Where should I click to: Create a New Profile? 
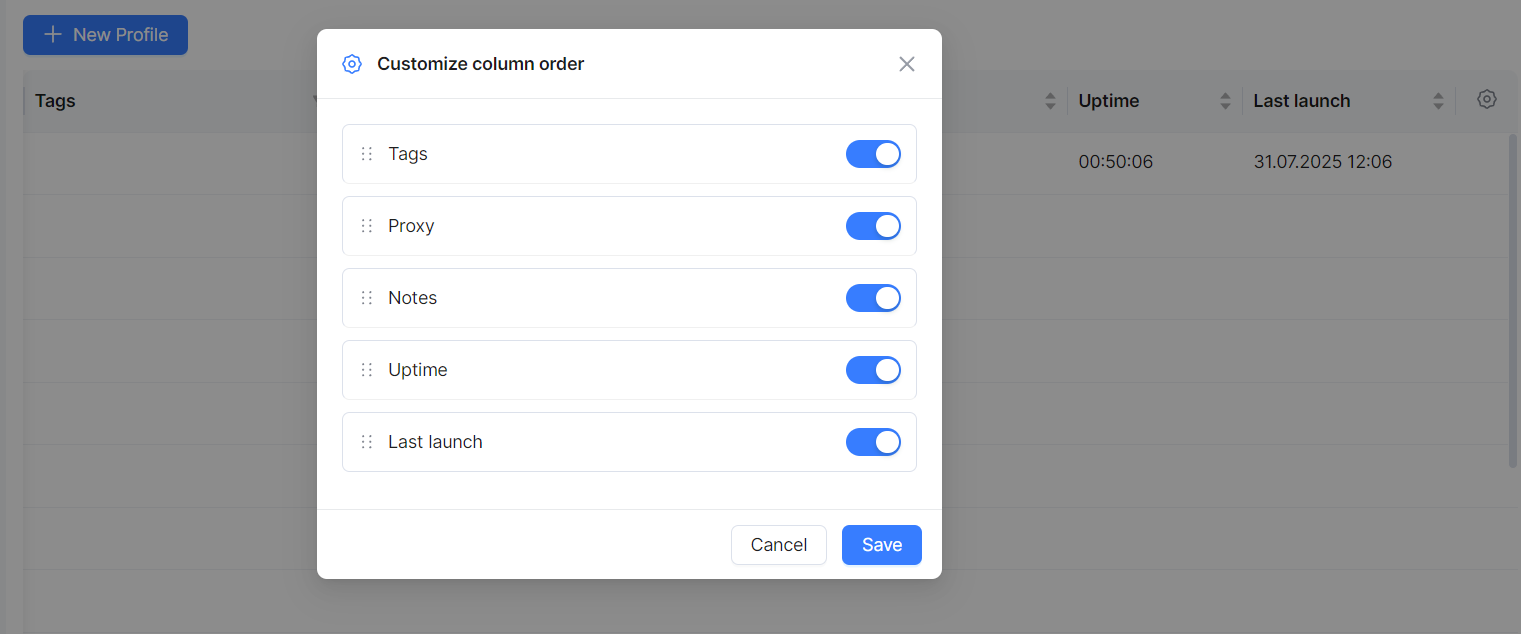tap(105, 35)
